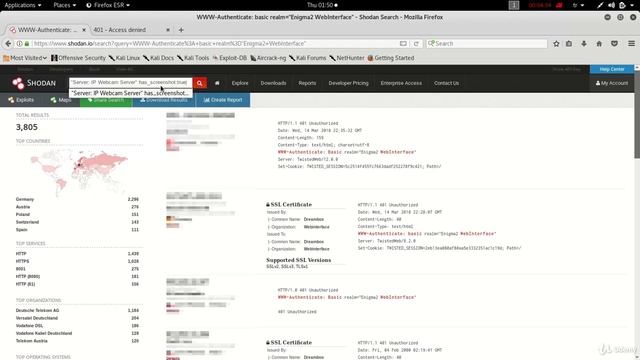The image size is (640, 360).
Task: Go back with the browser back arrow
Action: click(x=8, y=43)
